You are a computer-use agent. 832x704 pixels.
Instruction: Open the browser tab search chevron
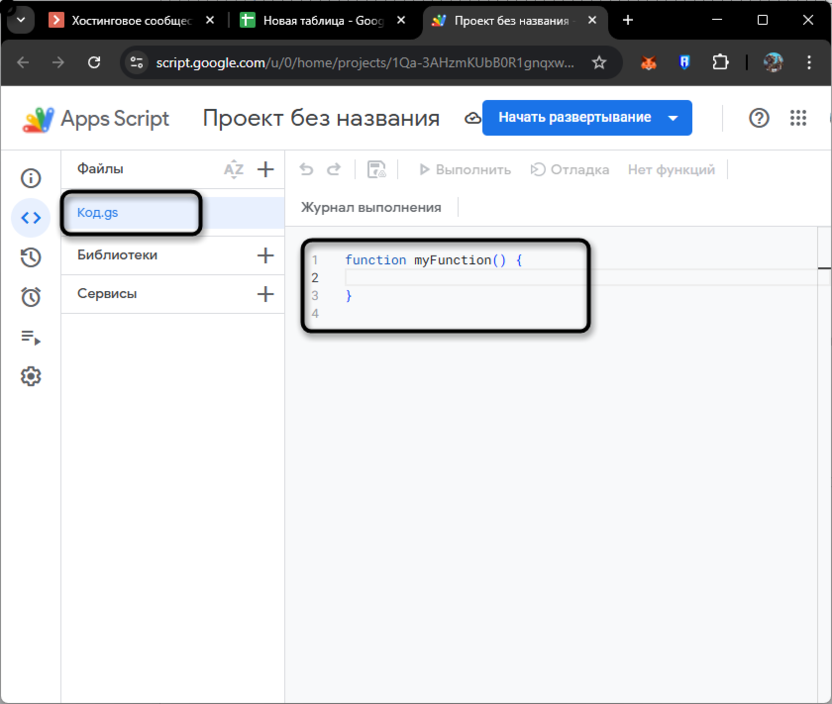(x=20, y=20)
